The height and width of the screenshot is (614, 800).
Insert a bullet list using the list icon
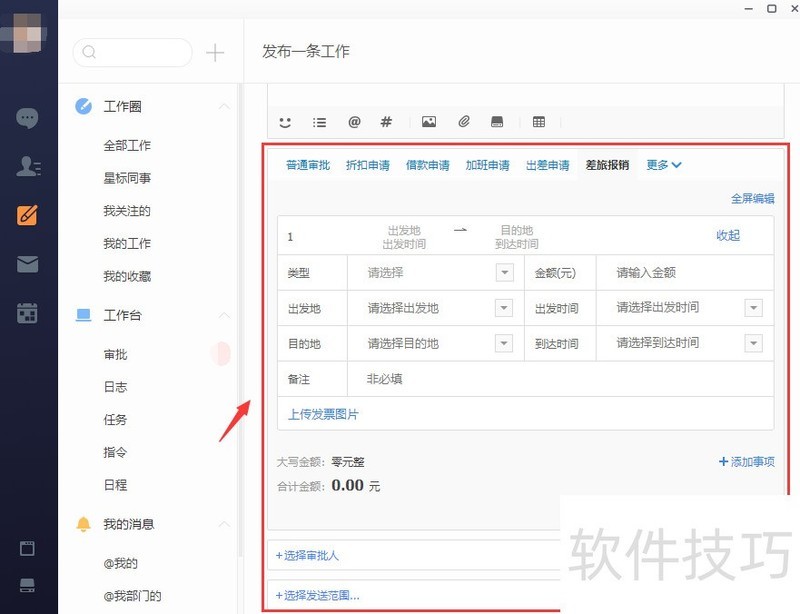pyautogui.click(x=319, y=122)
